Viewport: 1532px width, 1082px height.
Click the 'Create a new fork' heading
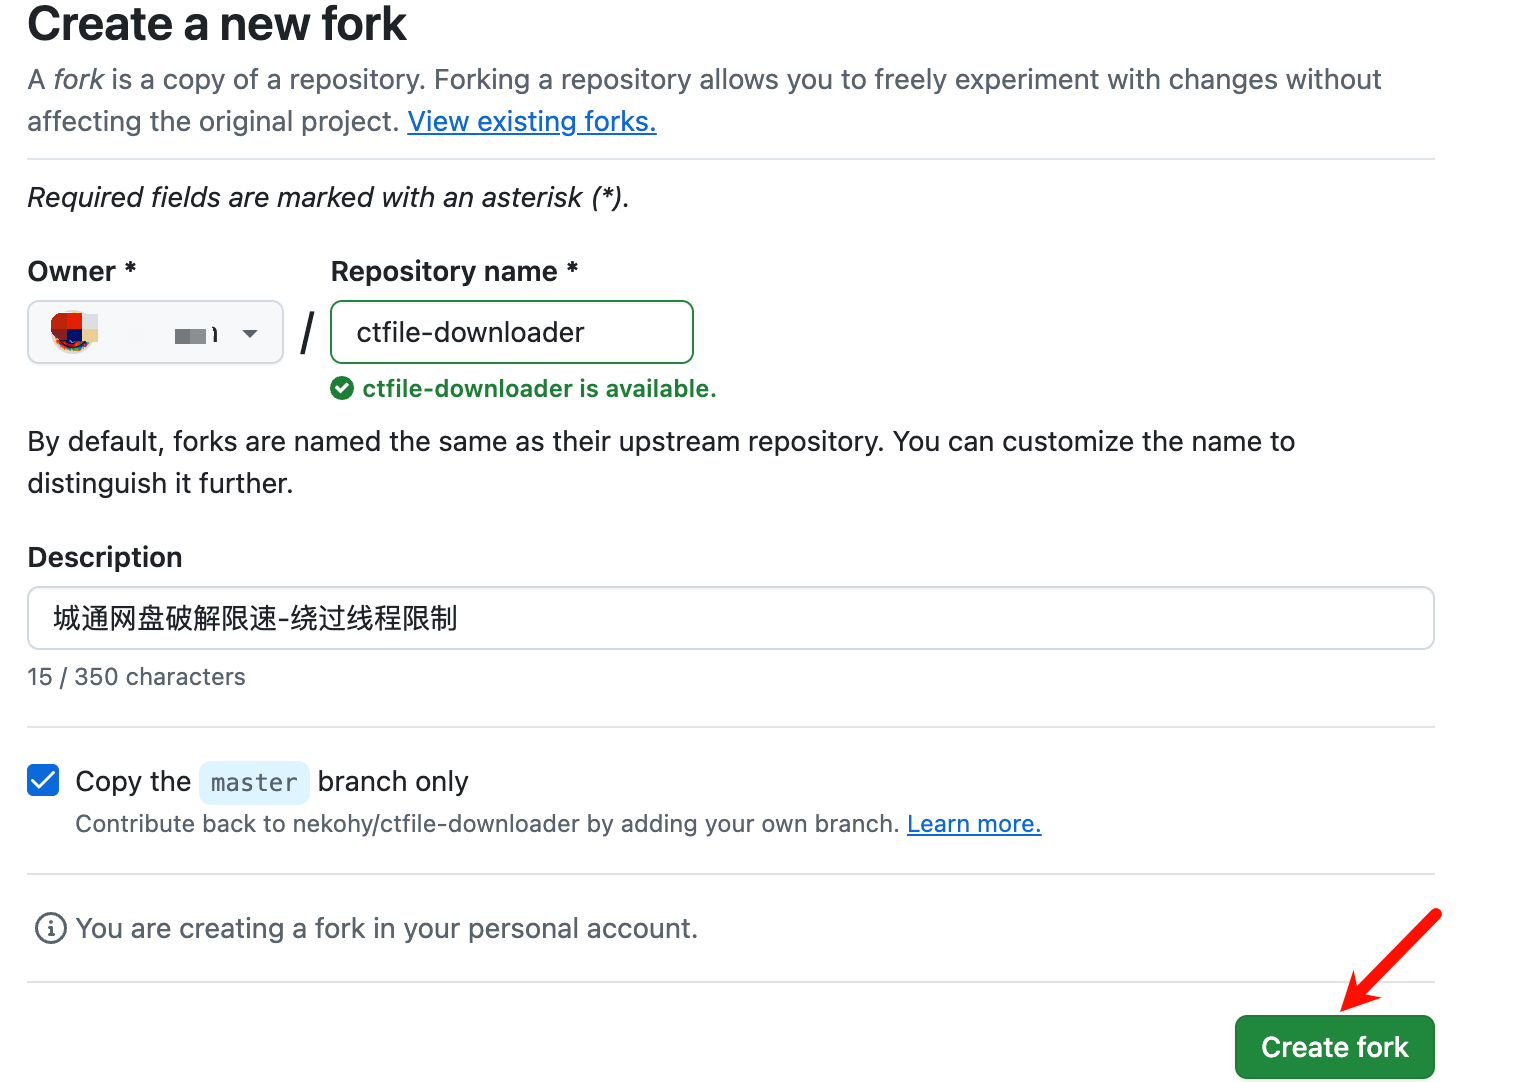(x=217, y=24)
